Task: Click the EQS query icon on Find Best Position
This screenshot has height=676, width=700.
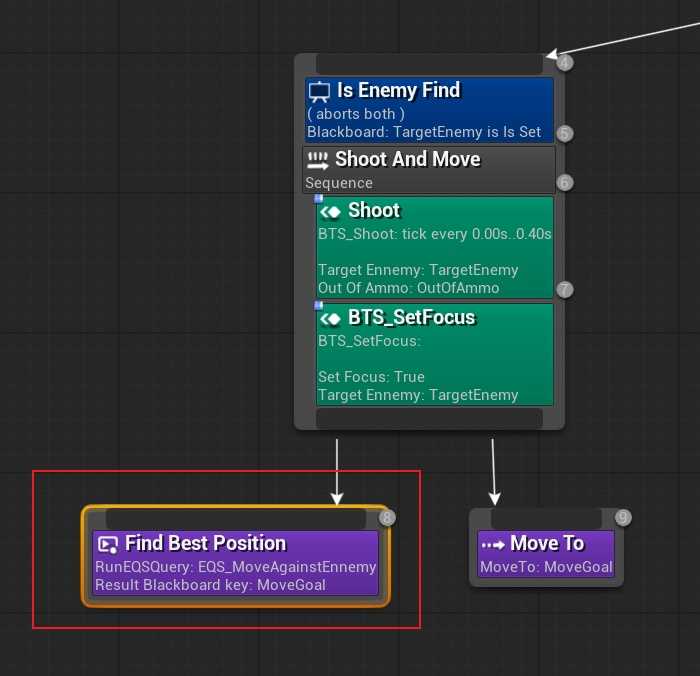Action: (108, 544)
